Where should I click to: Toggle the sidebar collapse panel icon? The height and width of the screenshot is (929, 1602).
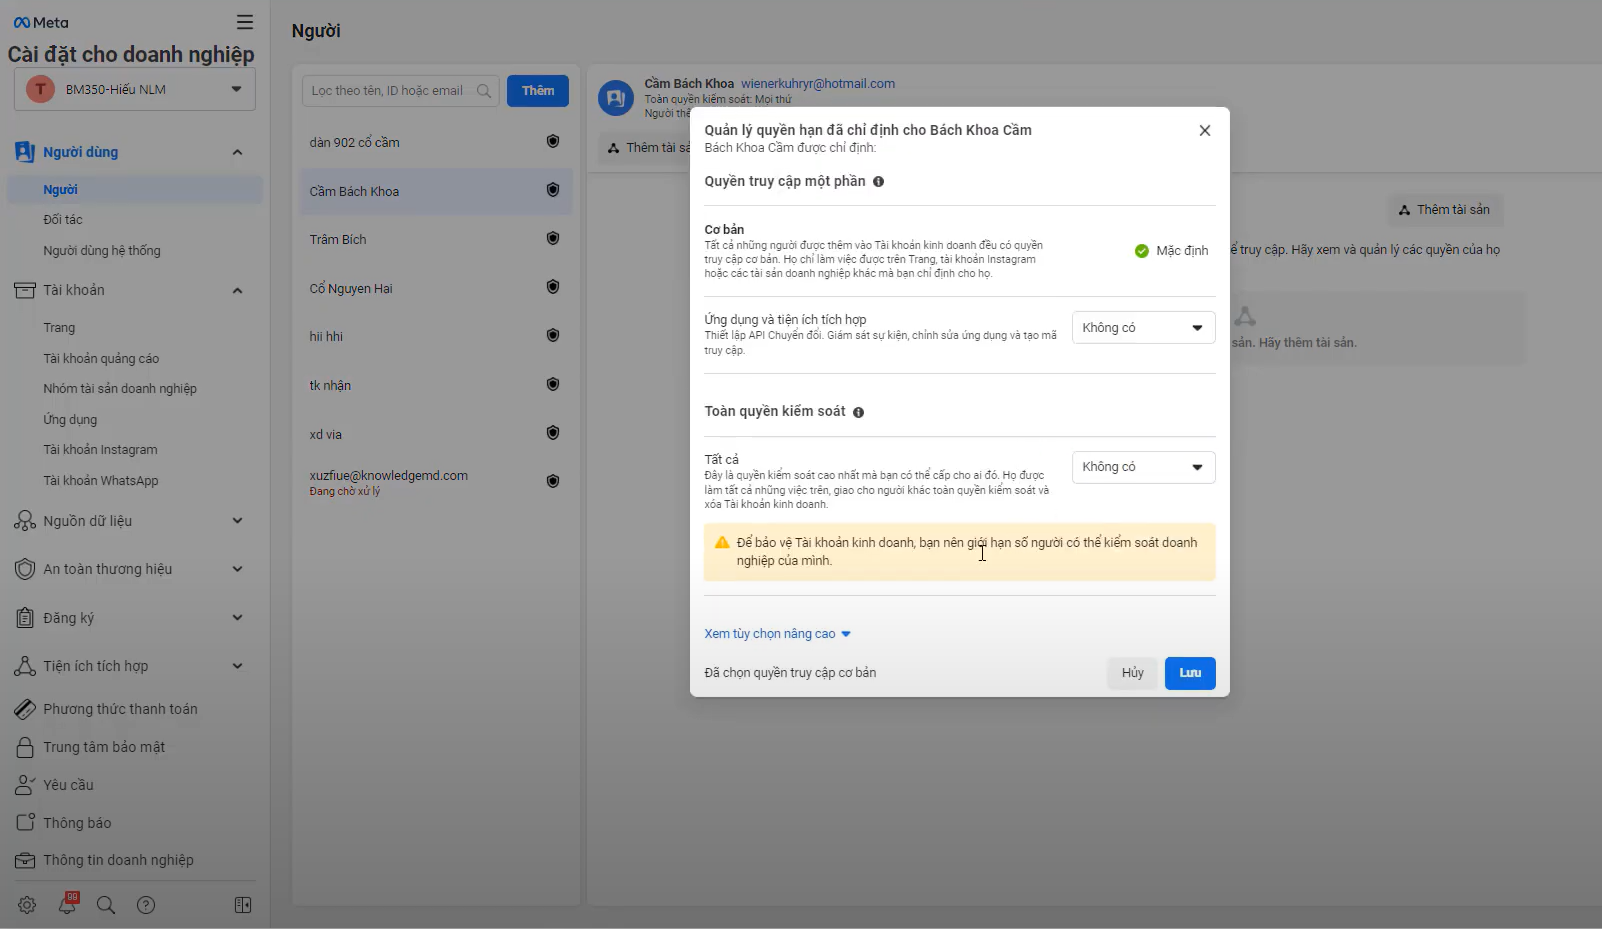pyautogui.click(x=243, y=905)
